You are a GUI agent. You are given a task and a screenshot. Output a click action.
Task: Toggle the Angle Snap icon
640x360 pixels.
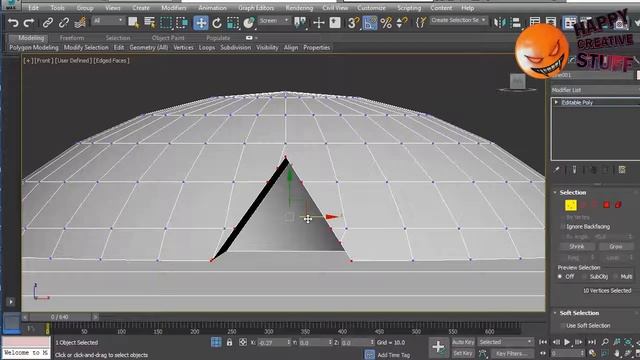[x=370, y=22]
